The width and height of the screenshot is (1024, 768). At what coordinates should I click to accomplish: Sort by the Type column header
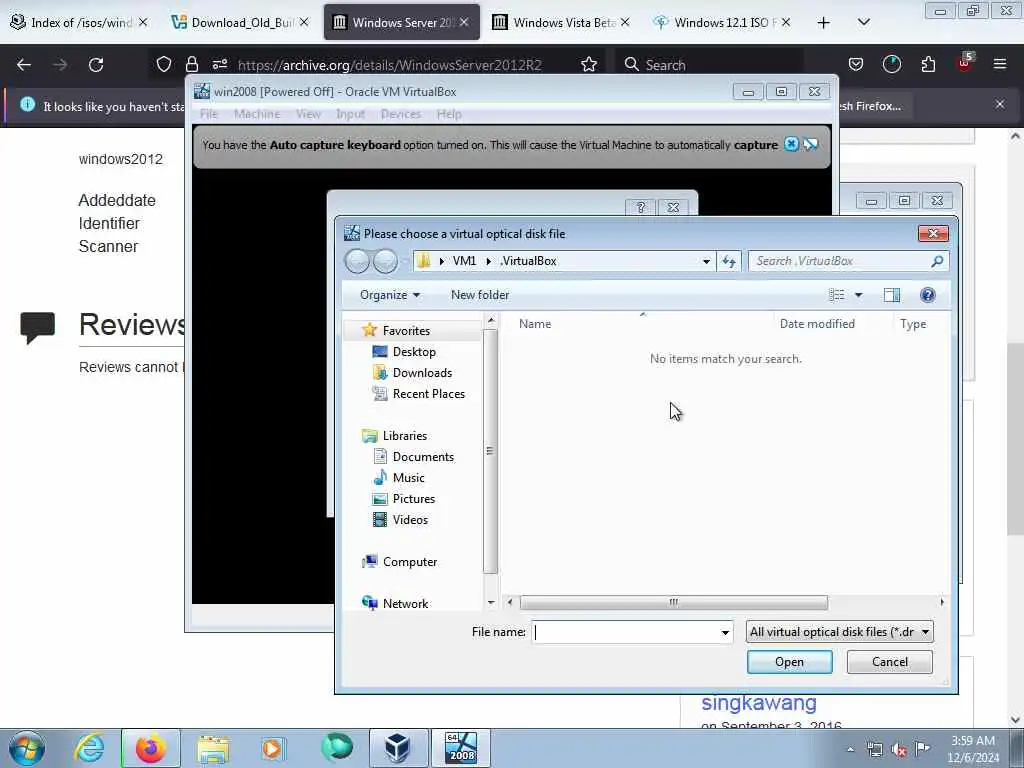coord(913,324)
